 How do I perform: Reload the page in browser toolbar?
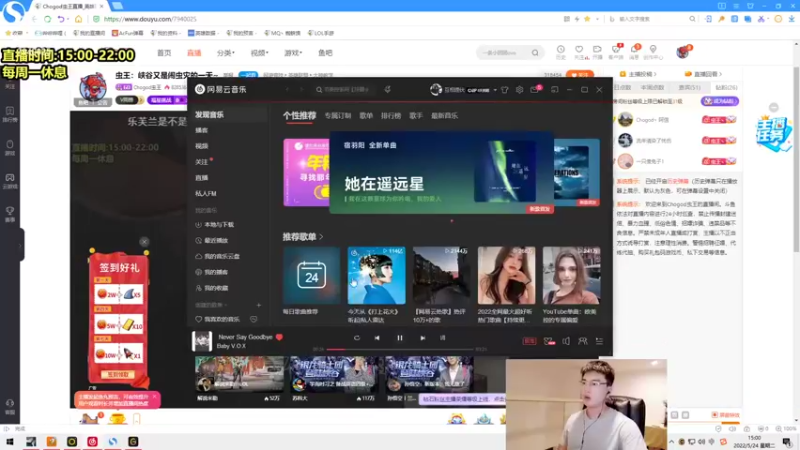(47, 19)
